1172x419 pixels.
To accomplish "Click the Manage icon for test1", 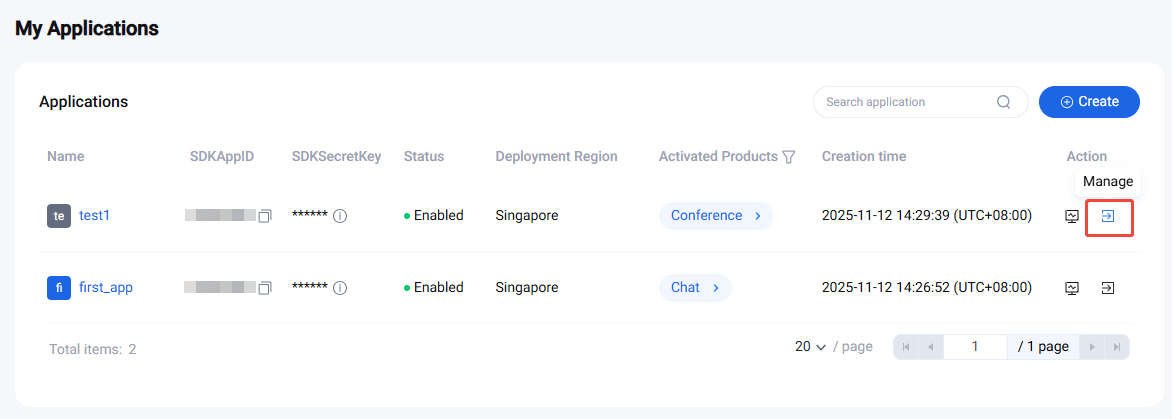I will [1108, 216].
